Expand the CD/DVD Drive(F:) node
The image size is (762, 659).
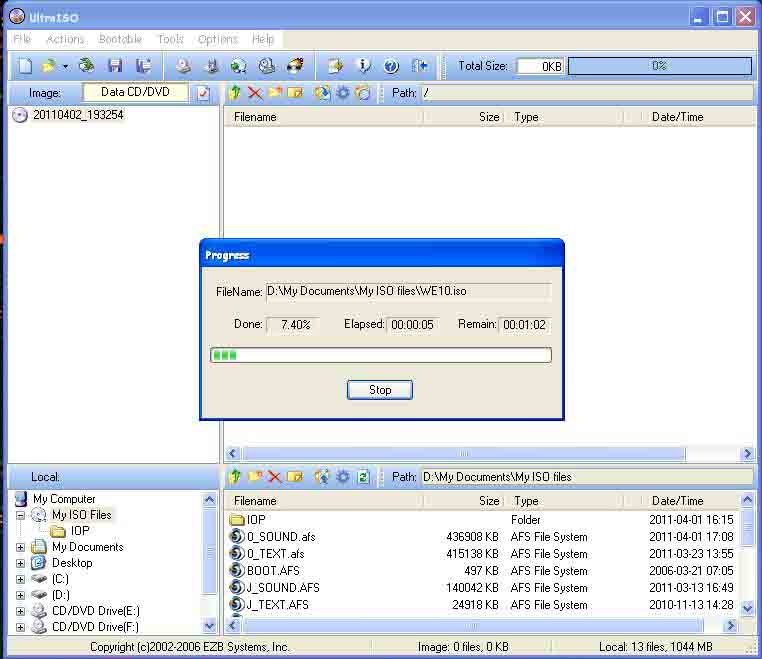coord(20,627)
